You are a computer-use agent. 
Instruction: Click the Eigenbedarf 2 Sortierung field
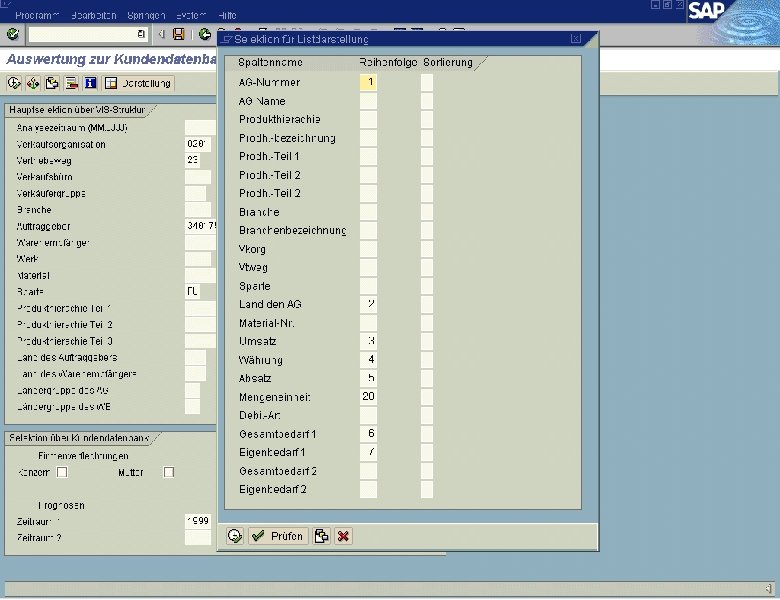(x=427, y=489)
